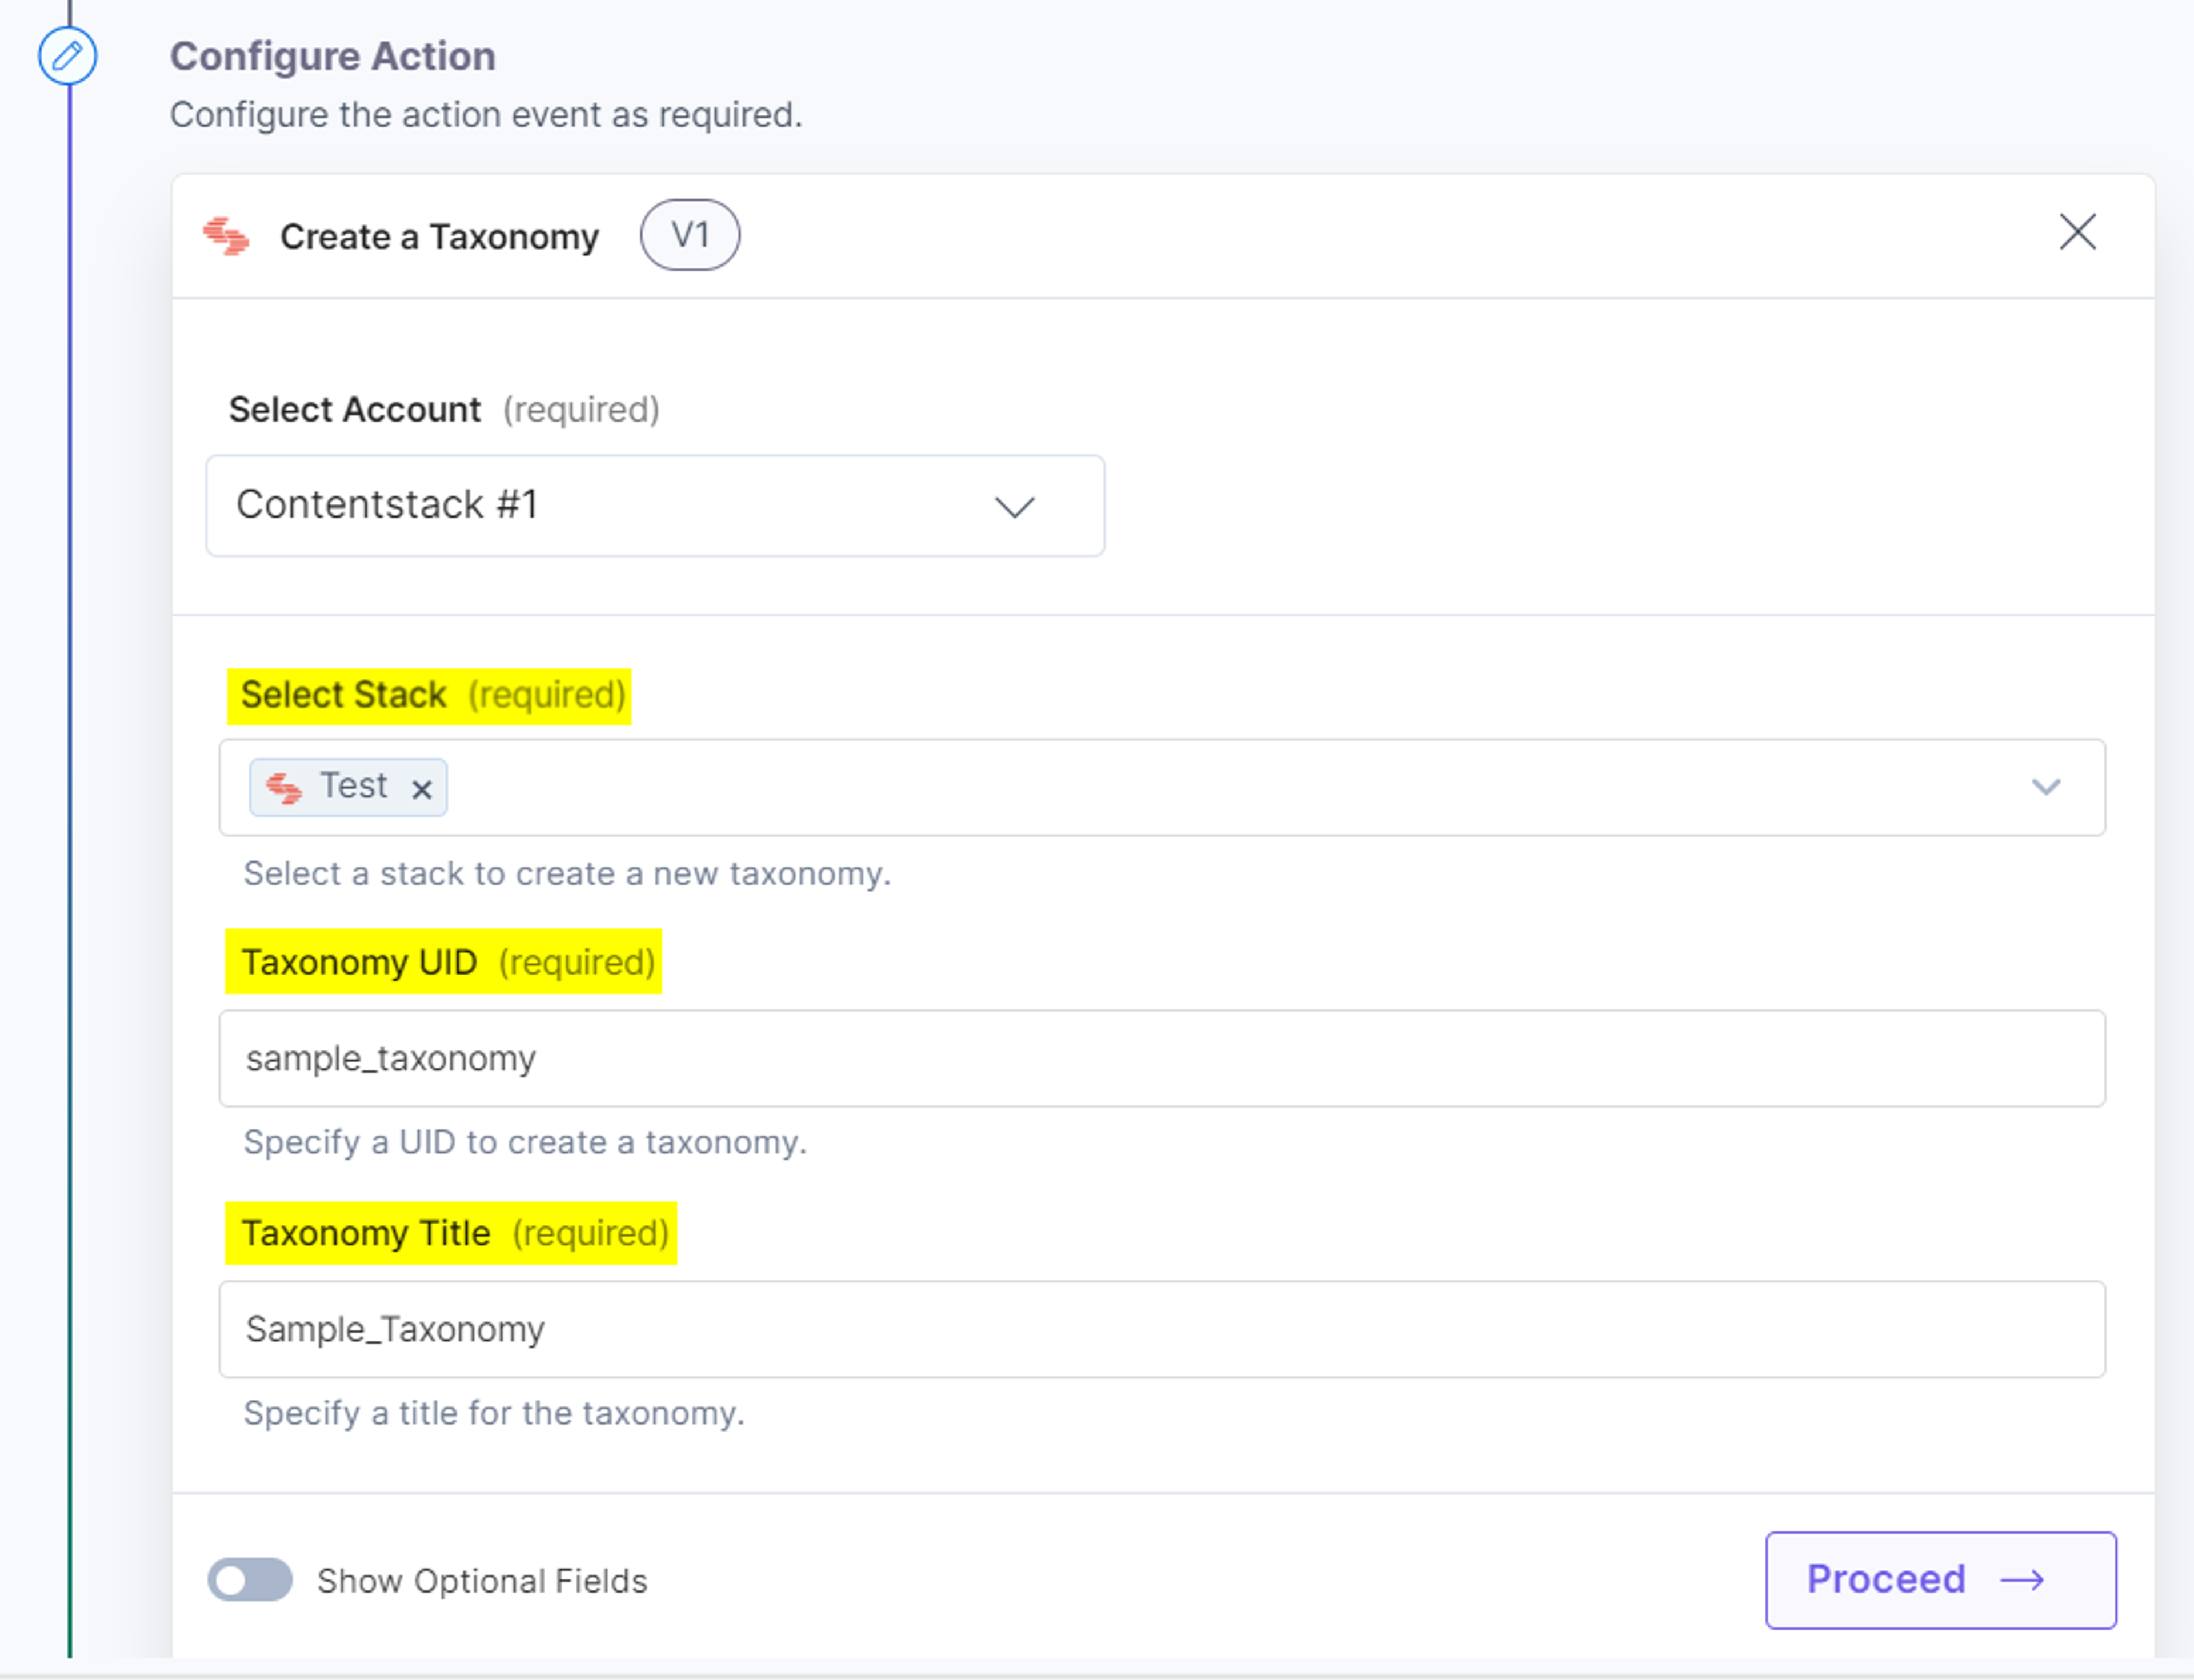The image size is (2194, 1680).
Task: Close the Create a Taxonomy panel
Action: (2077, 232)
